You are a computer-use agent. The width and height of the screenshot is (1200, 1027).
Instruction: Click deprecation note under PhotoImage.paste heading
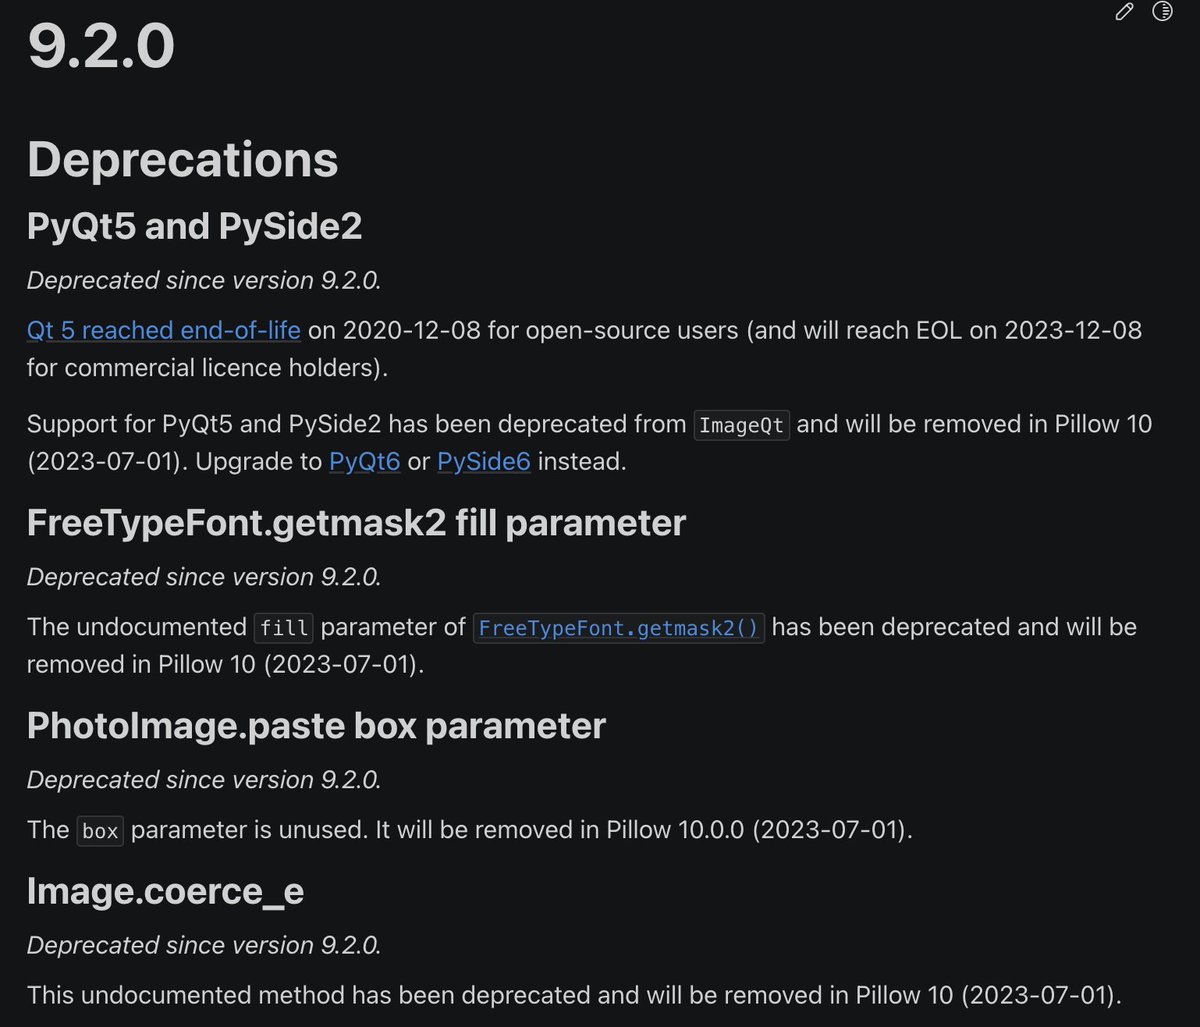pyautogui.click(x=204, y=780)
